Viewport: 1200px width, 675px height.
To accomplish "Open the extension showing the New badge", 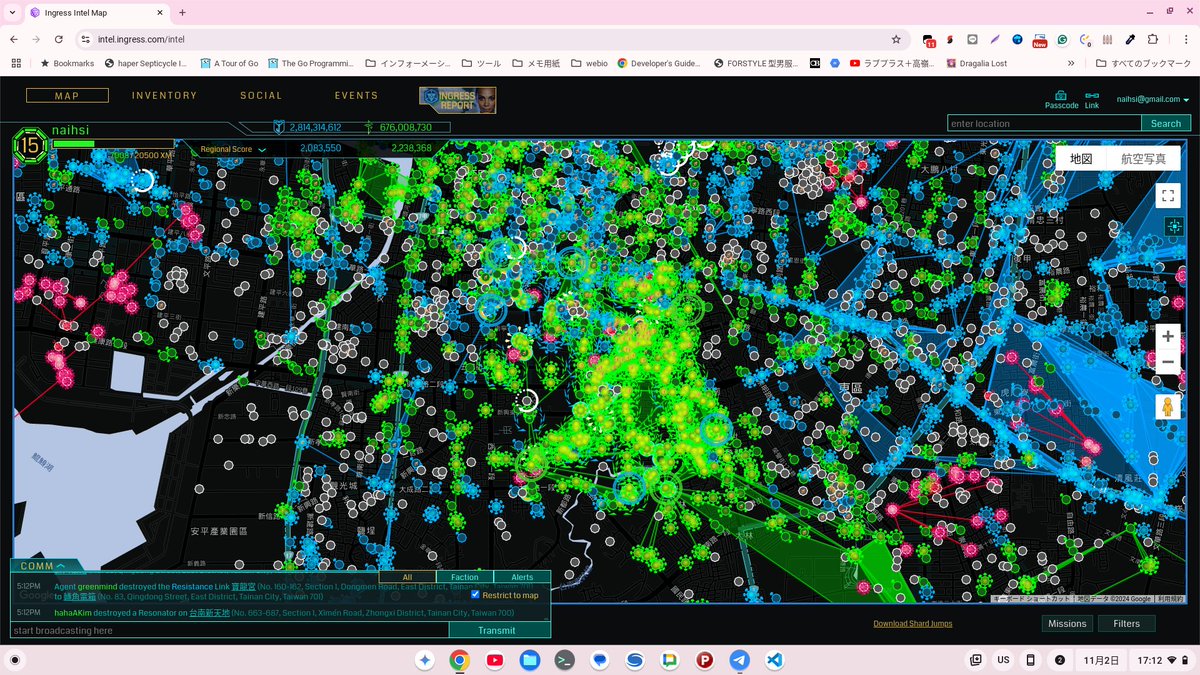I will (1040, 40).
